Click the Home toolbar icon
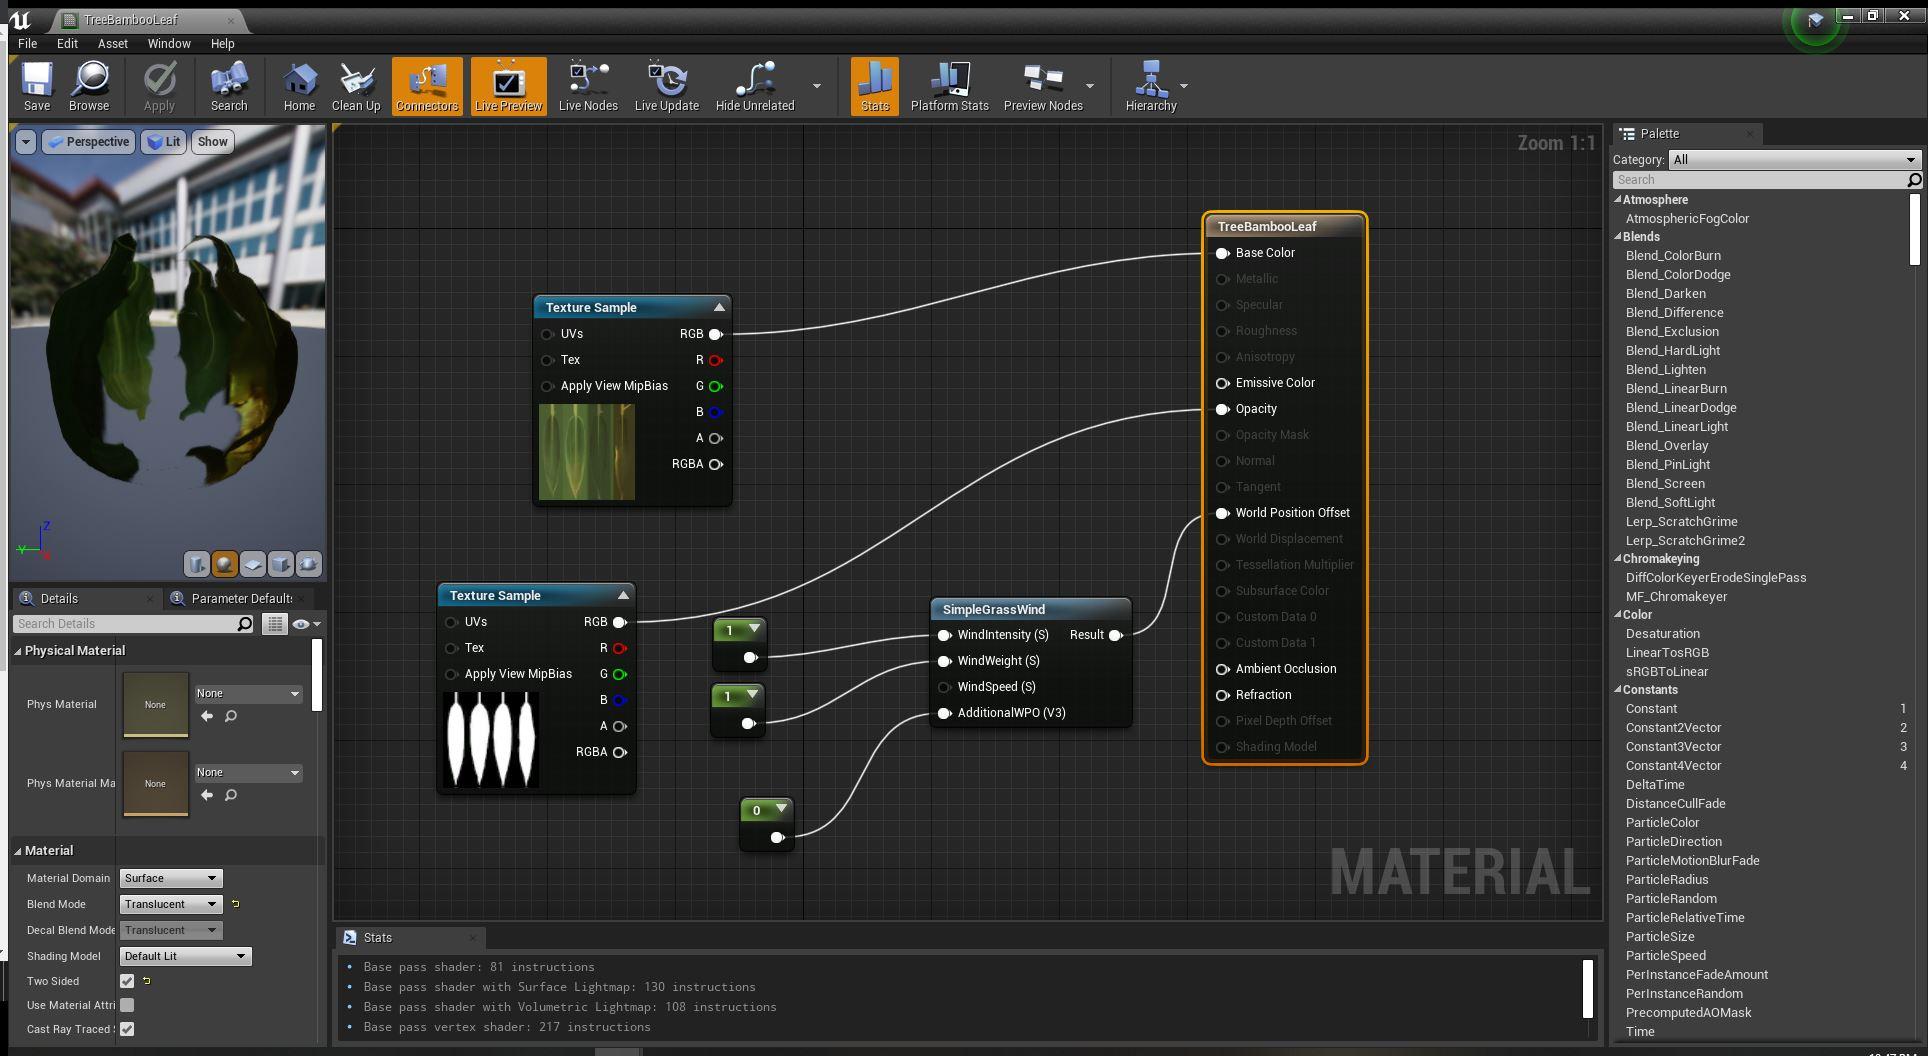Viewport: 1928px width, 1056px height. click(x=299, y=86)
